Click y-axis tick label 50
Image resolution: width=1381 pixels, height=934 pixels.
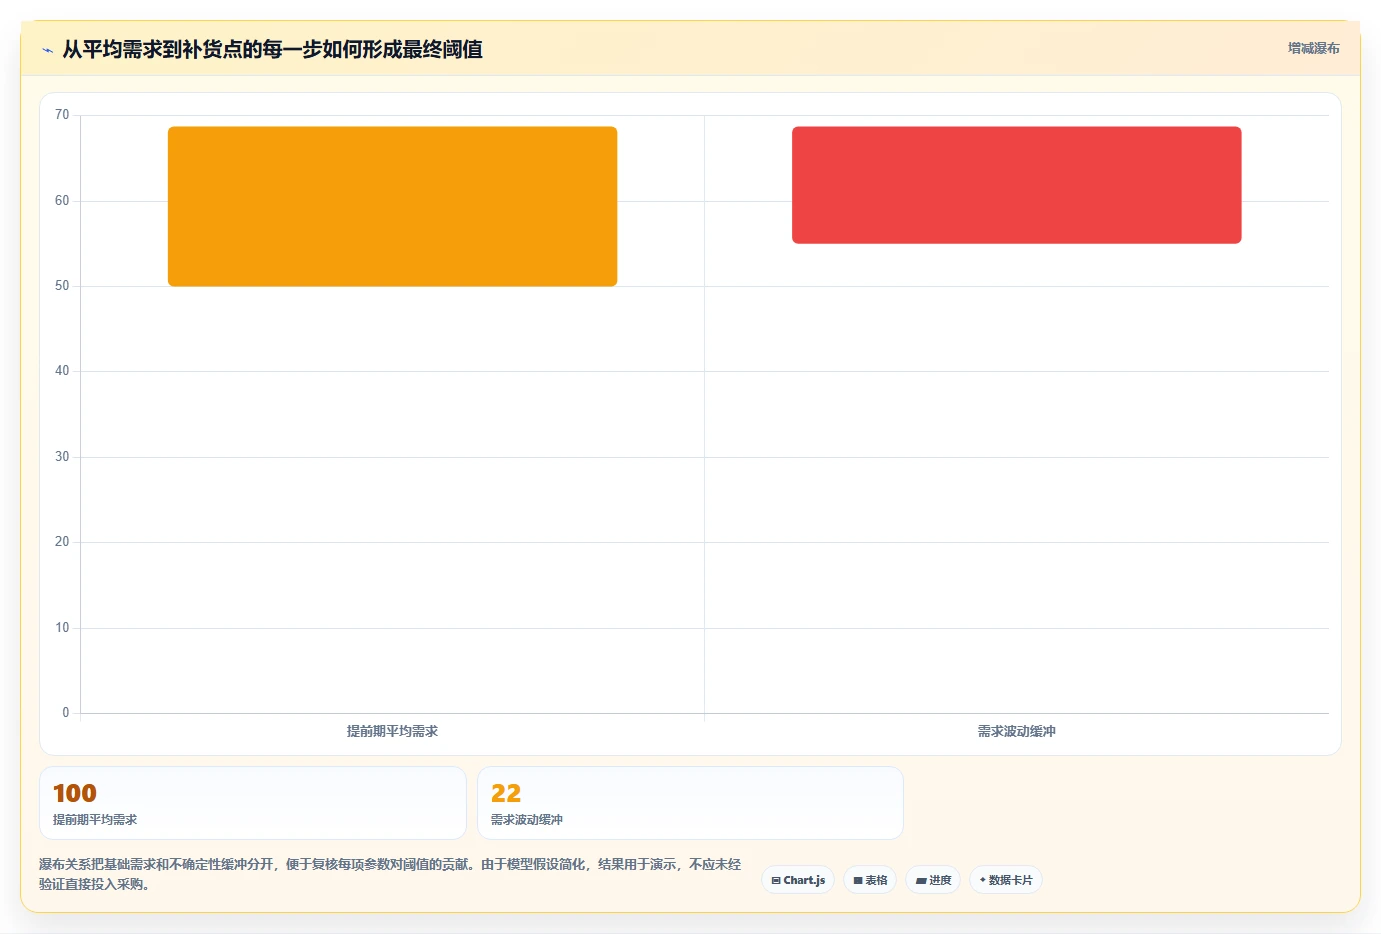(x=62, y=286)
